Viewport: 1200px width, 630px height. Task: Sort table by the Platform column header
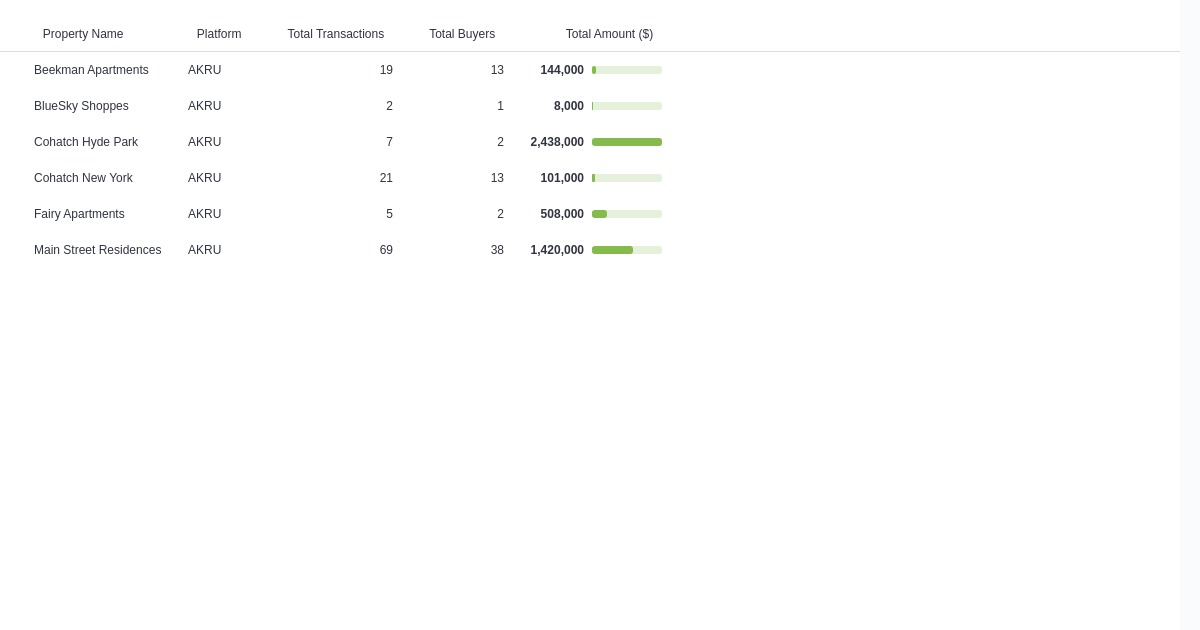(219, 34)
